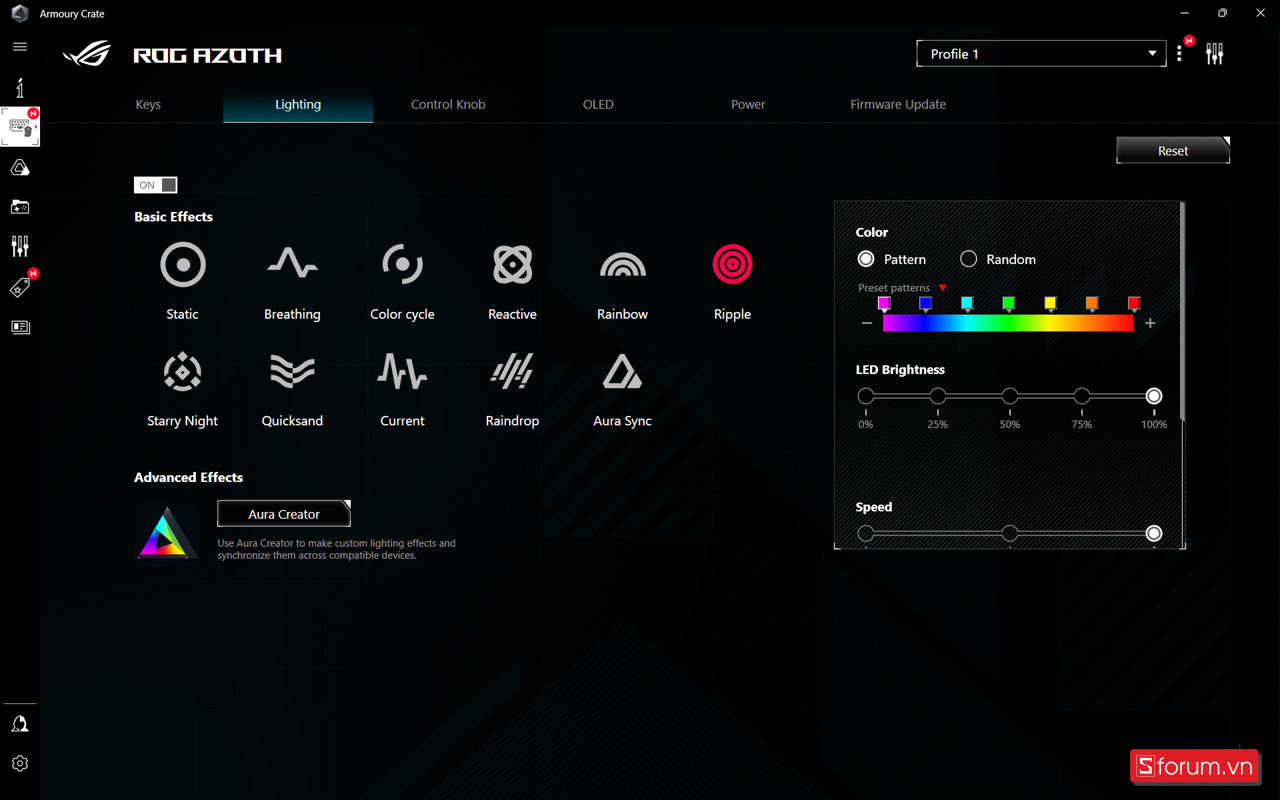
Task: Select the yellow gradient color marker
Action: click(1050, 304)
